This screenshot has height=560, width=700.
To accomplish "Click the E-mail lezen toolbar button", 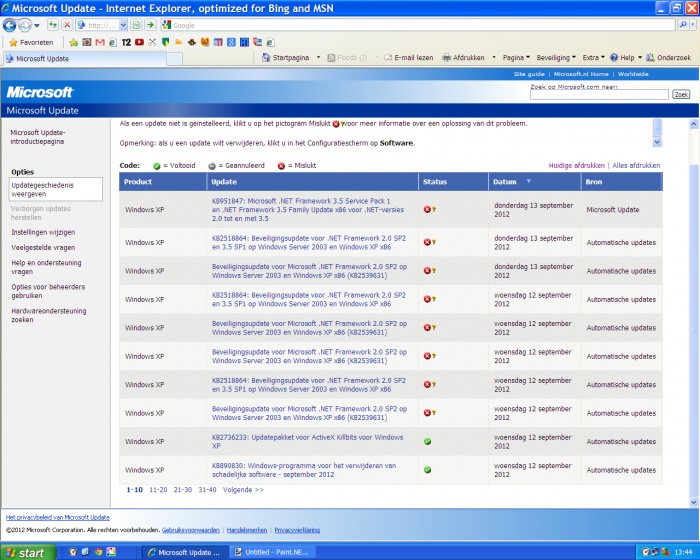I will (x=408, y=58).
